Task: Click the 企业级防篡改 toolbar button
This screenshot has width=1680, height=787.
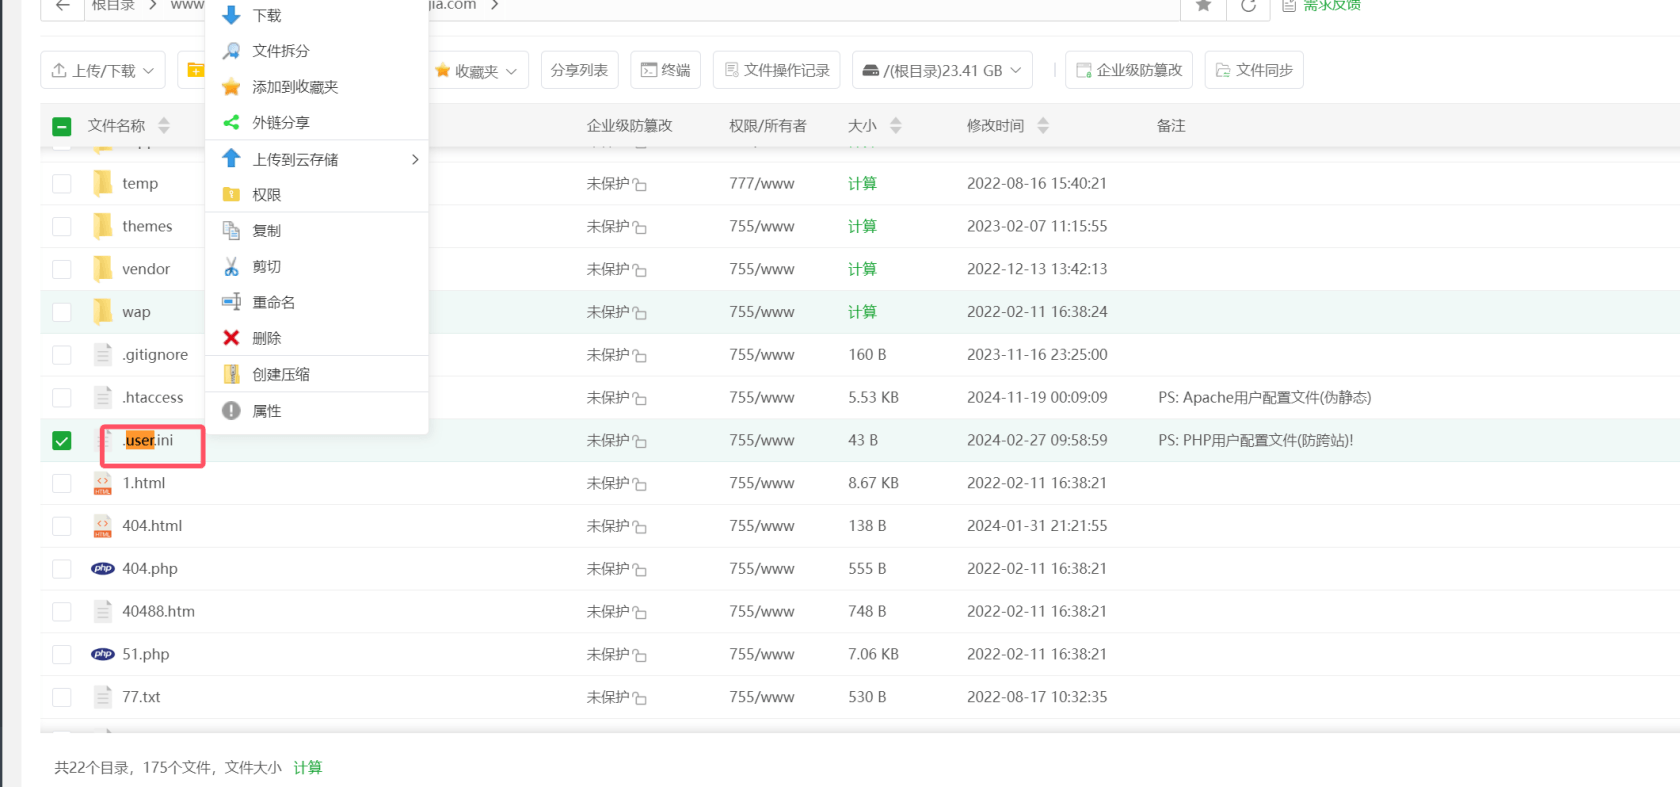Action: click(1129, 70)
